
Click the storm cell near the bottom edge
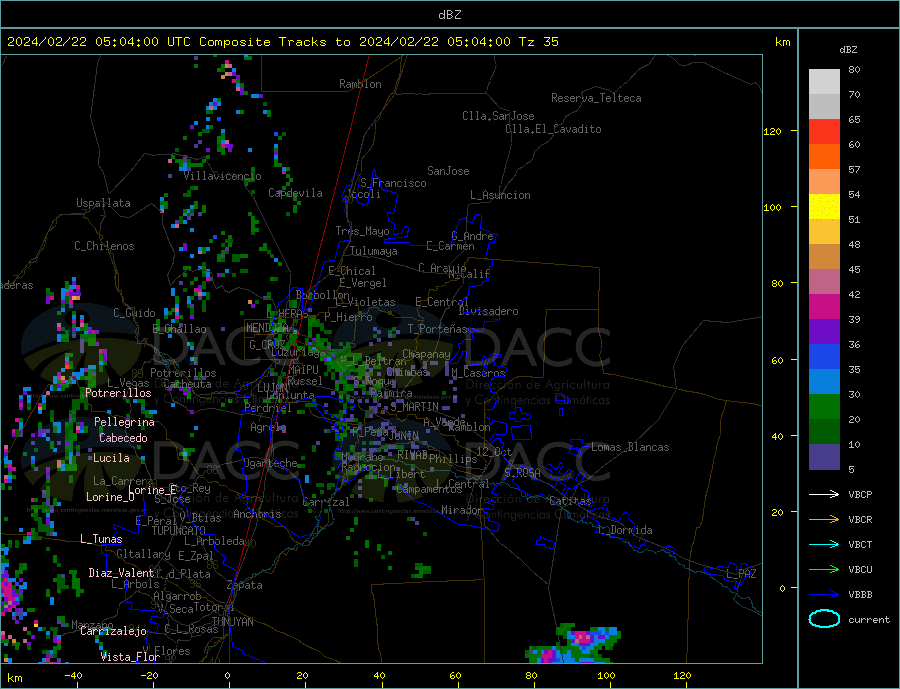(574, 644)
